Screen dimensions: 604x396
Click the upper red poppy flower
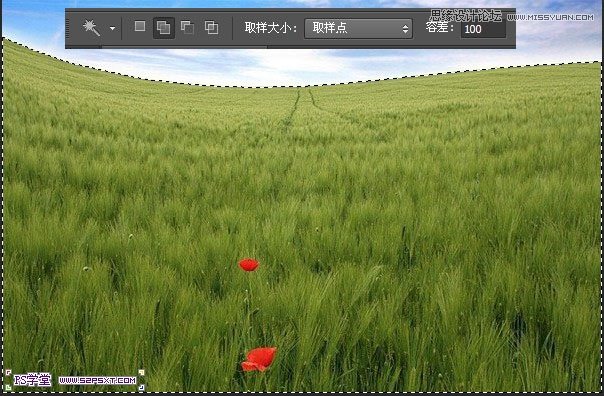[x=249, y=265]
